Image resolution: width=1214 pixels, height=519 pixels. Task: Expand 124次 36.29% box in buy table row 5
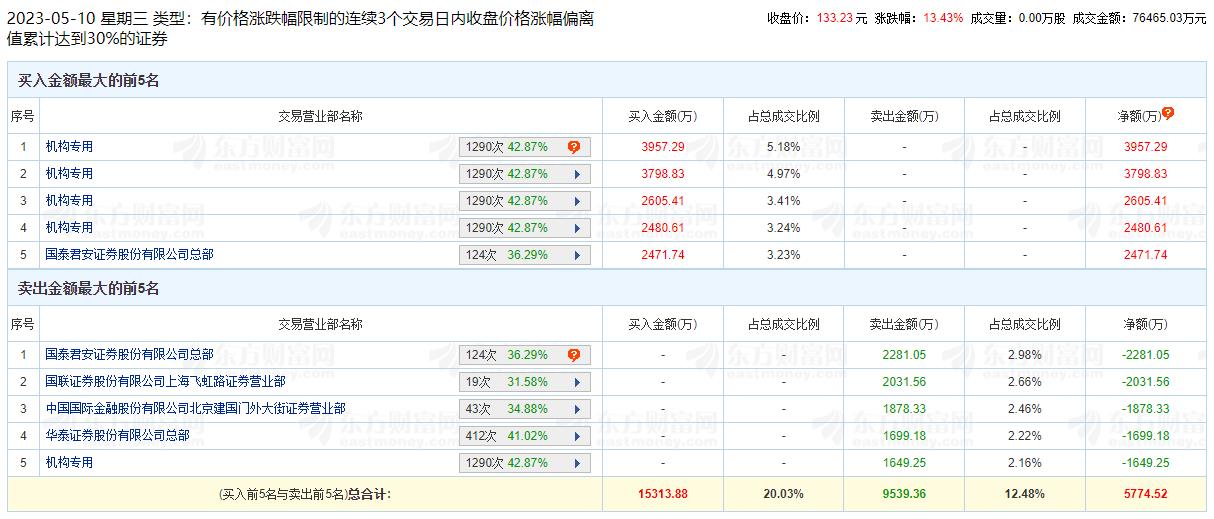coord(525,255)
